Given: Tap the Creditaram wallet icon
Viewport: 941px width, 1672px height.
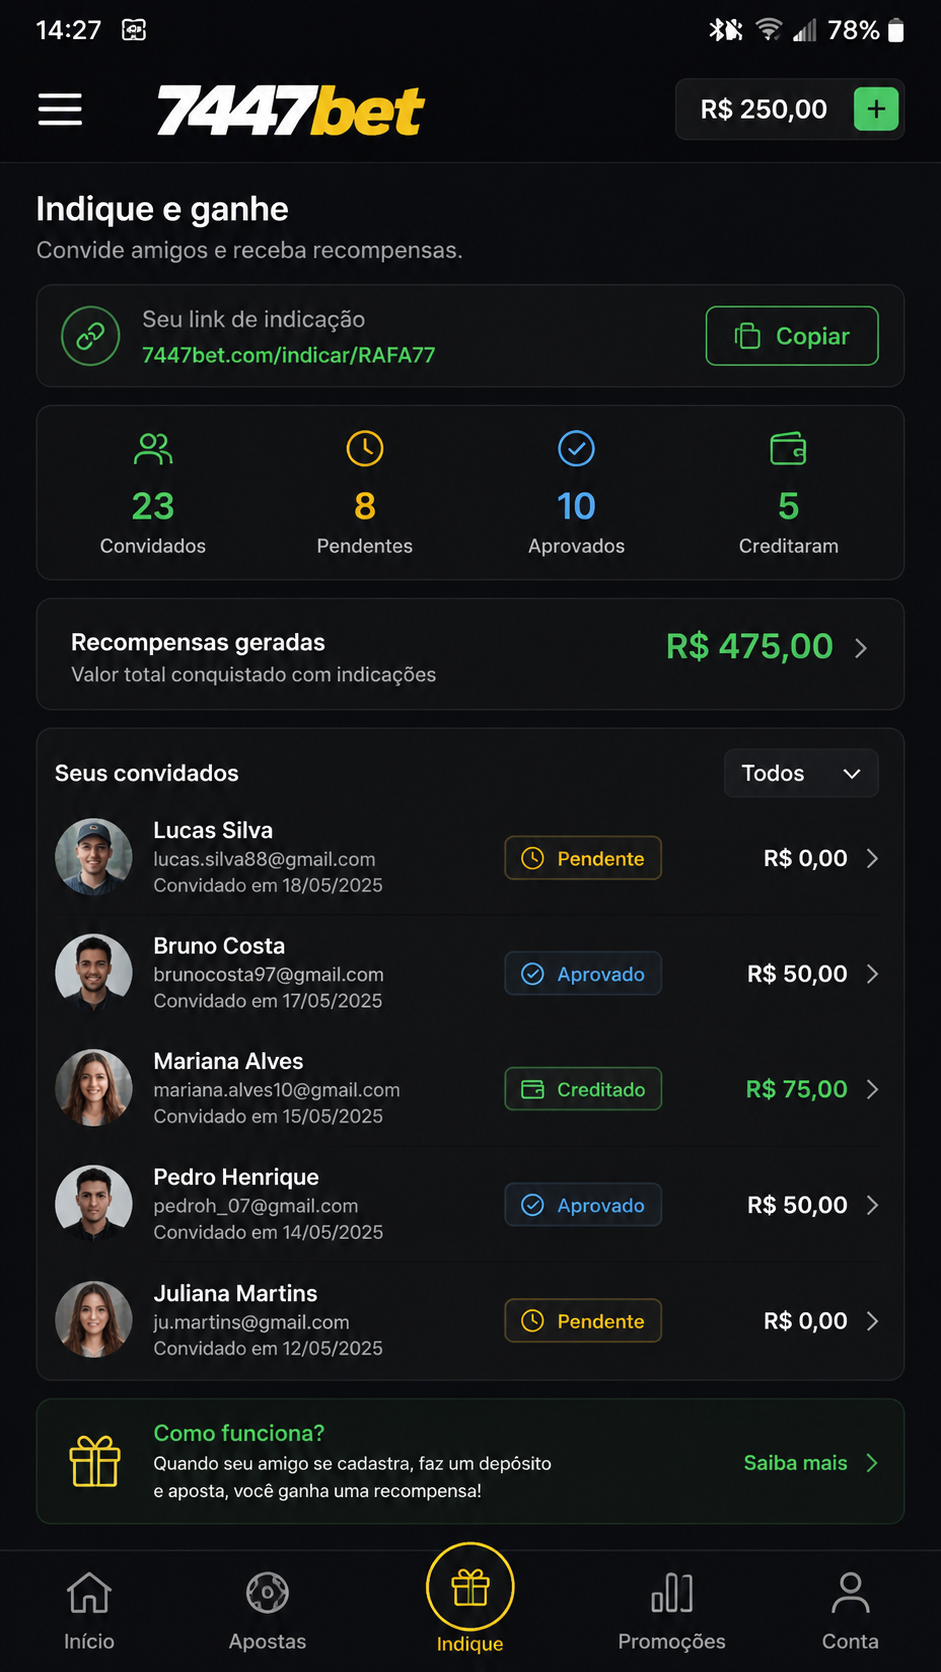Looking at the screenshot, I should click(x=788, y=448).
